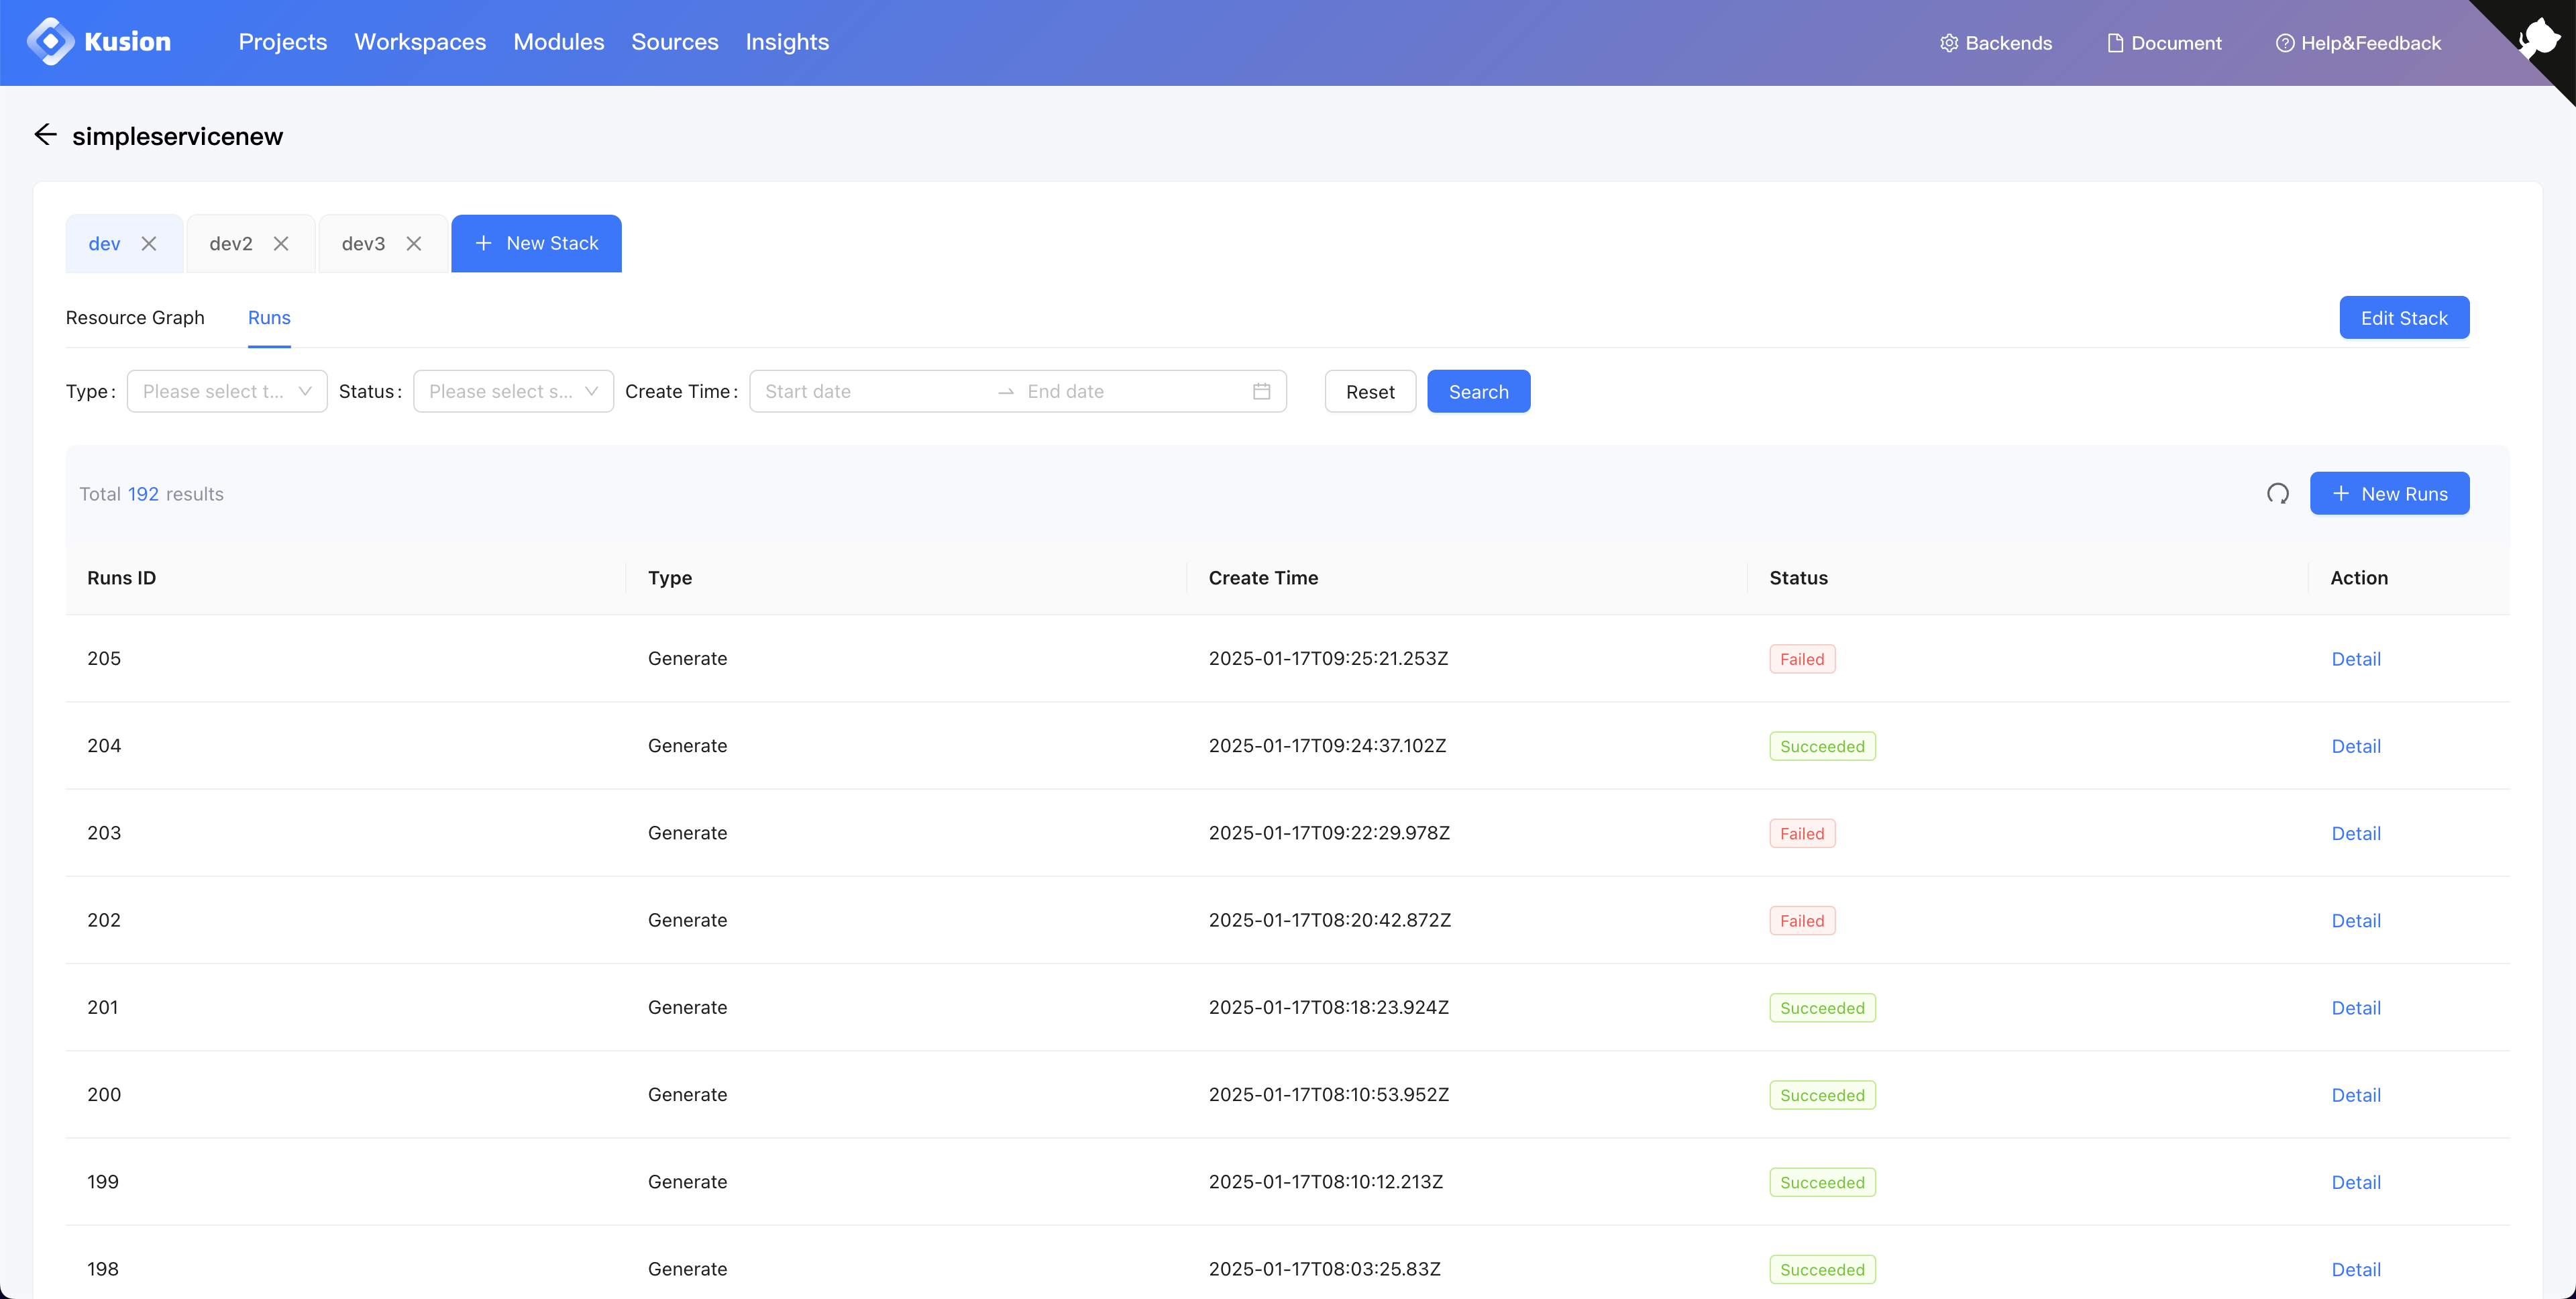
Task: Expand the Status filter dropdown
Action: click(513, 391)
